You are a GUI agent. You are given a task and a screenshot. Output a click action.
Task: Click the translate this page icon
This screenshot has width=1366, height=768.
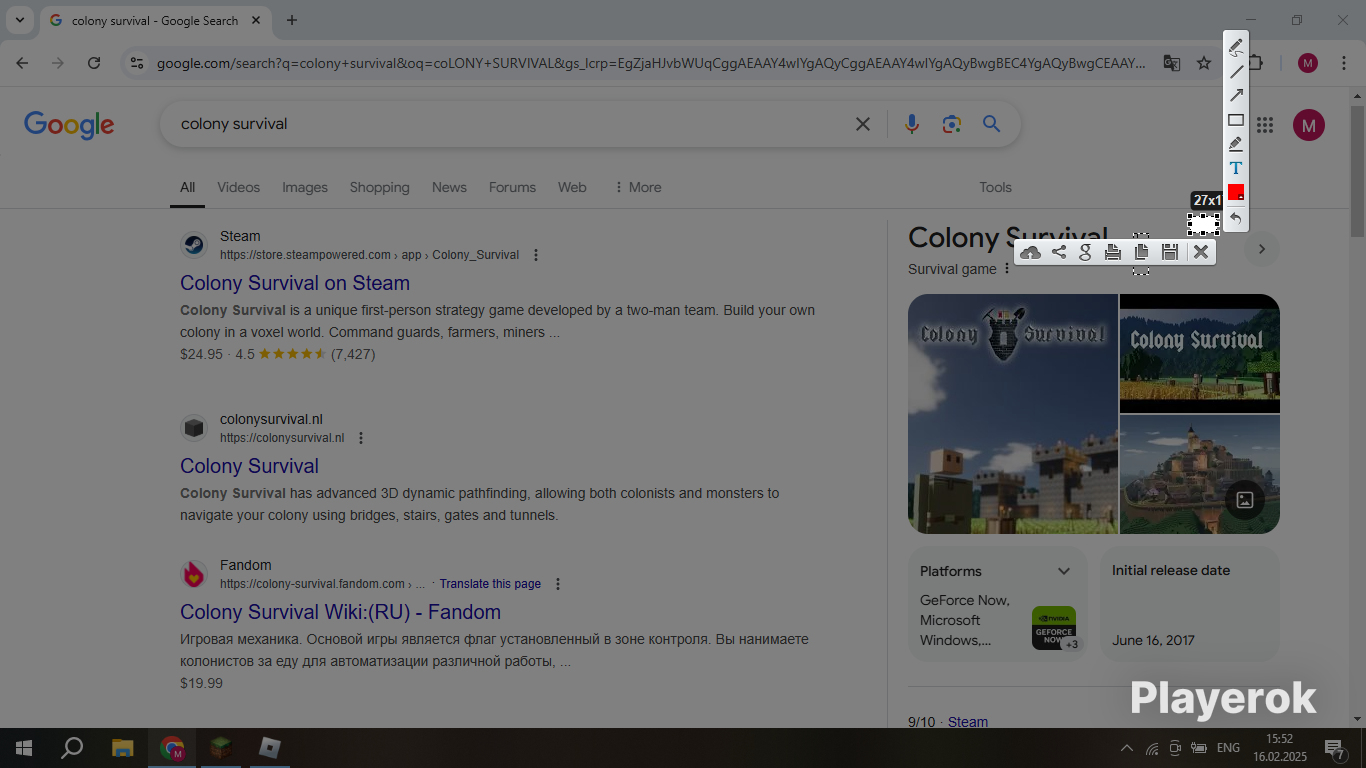[x=1172, y=63]
